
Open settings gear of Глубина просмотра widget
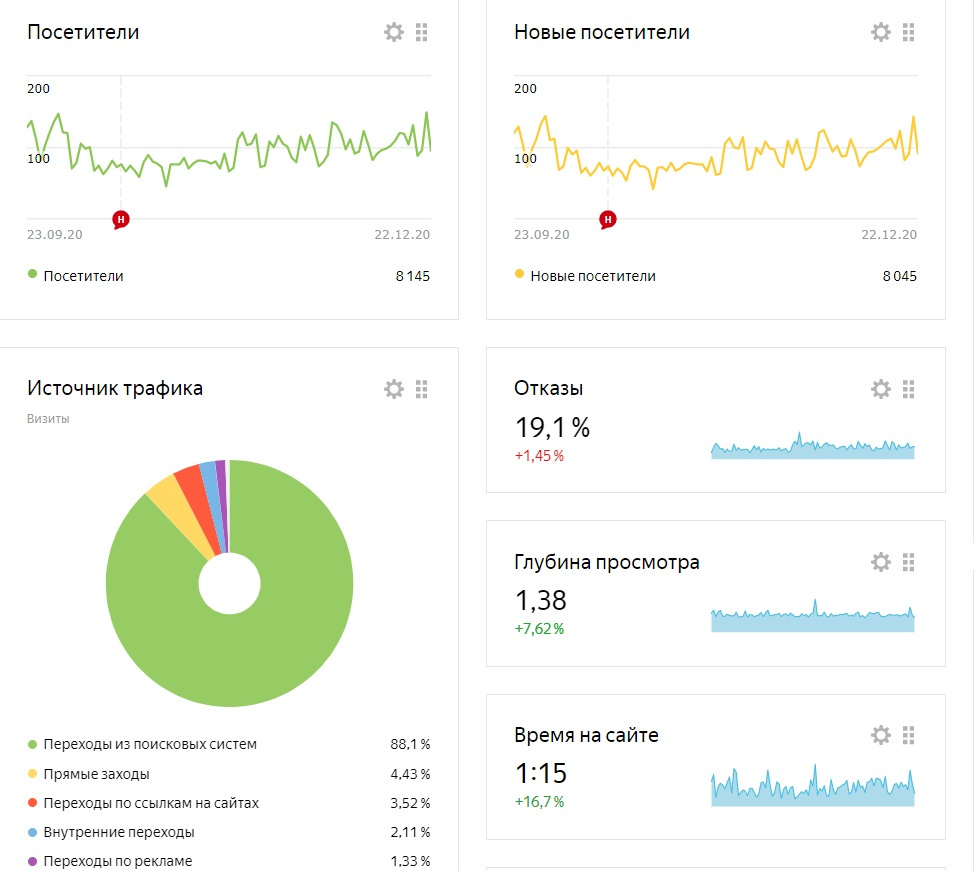pos(880,562)
